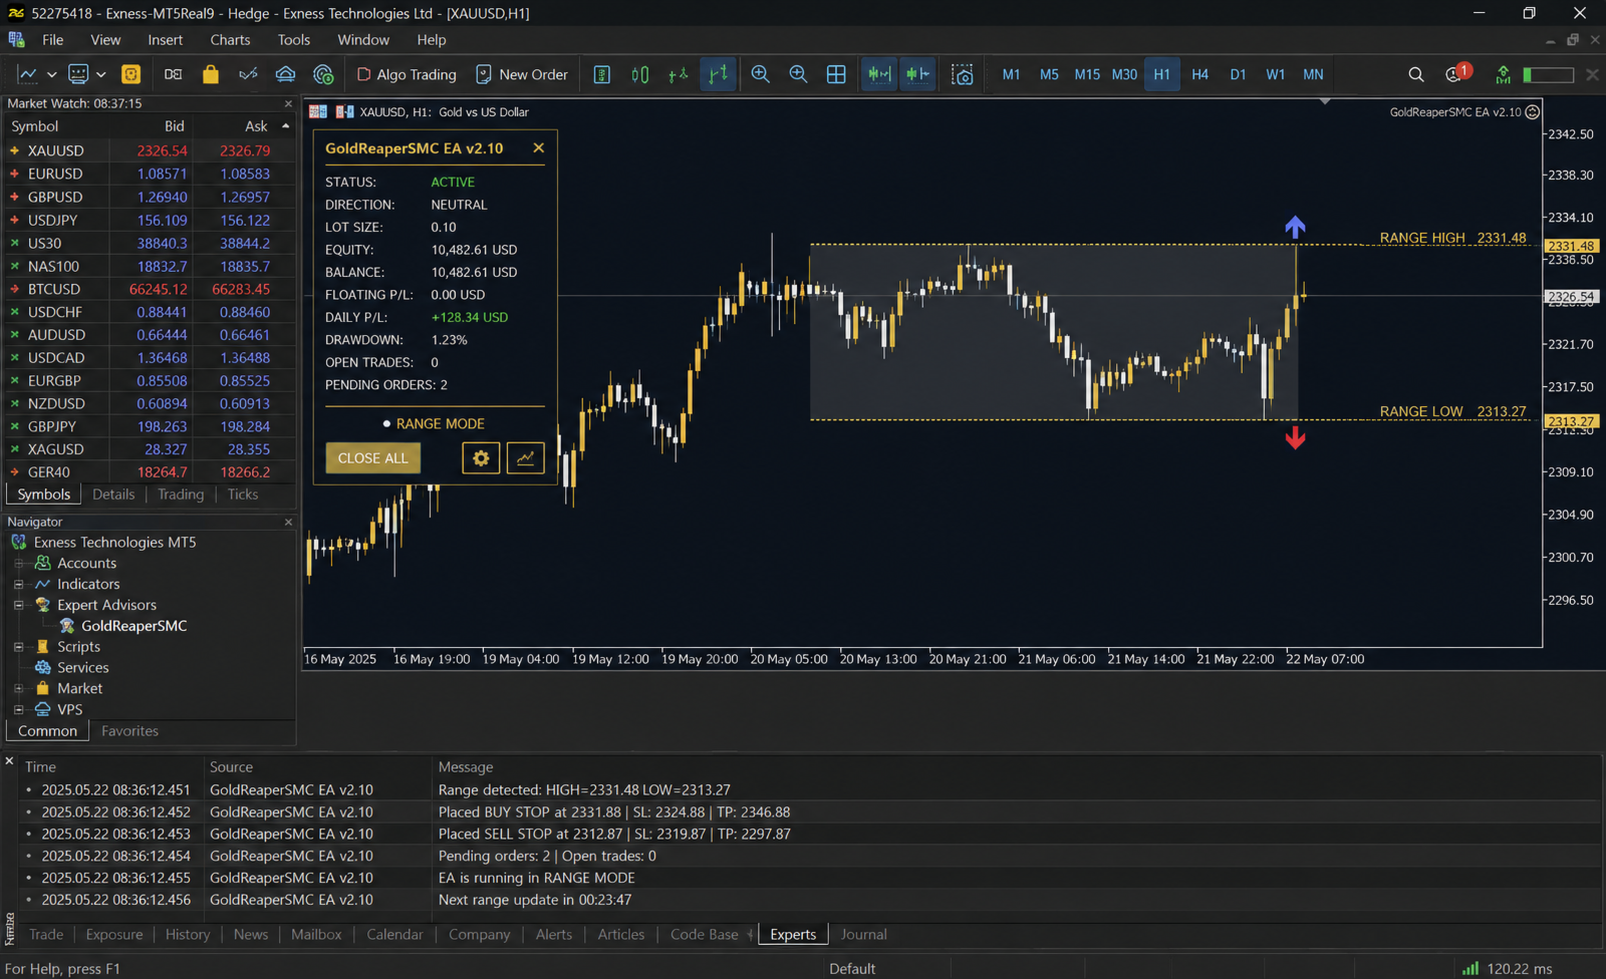This screenshot has width=1606, height=979.
Task: Switch chart to D1 timeframe
Action: 1238,74
